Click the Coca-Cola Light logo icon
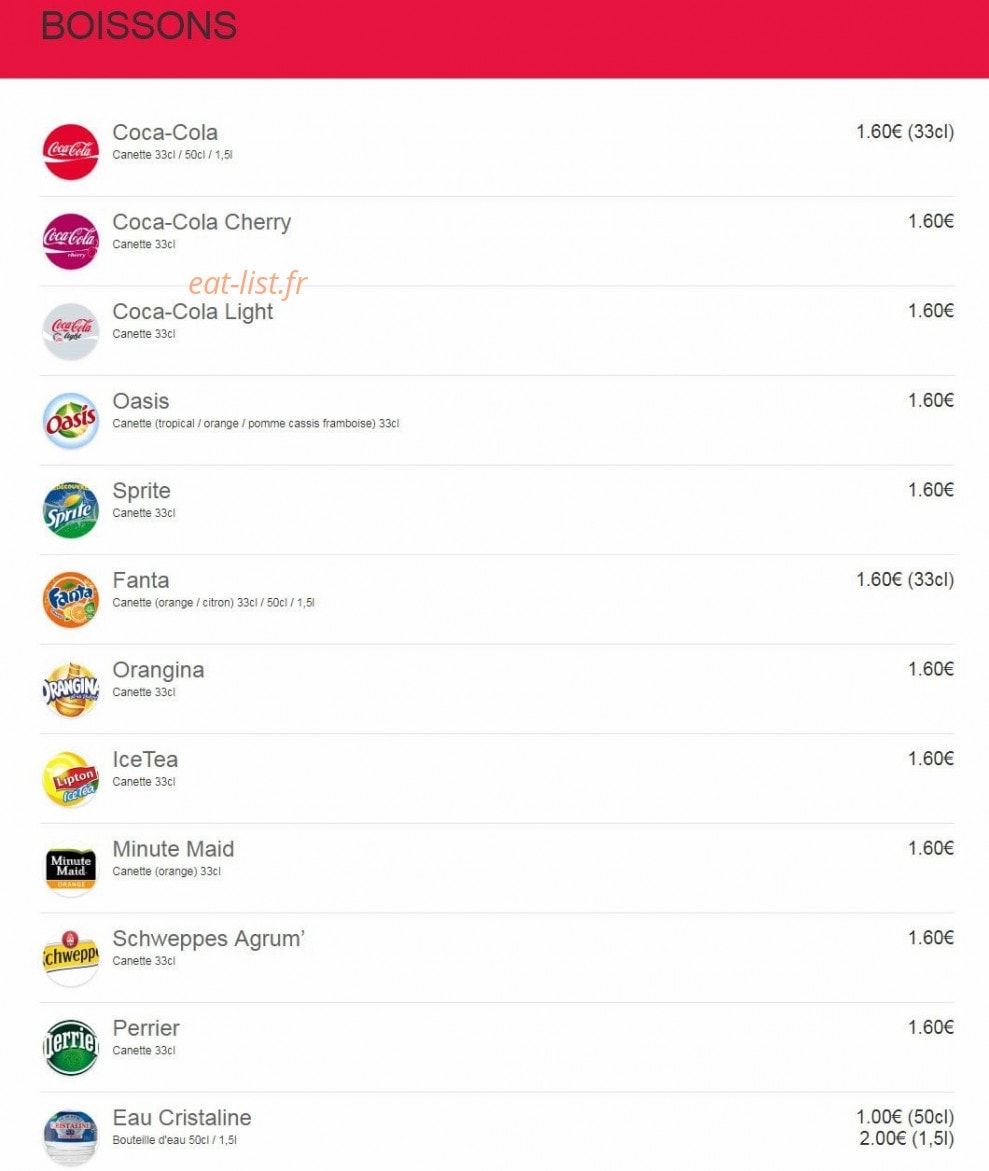The width and height of the screenshot is (989, 1171). tap(70, 332)
